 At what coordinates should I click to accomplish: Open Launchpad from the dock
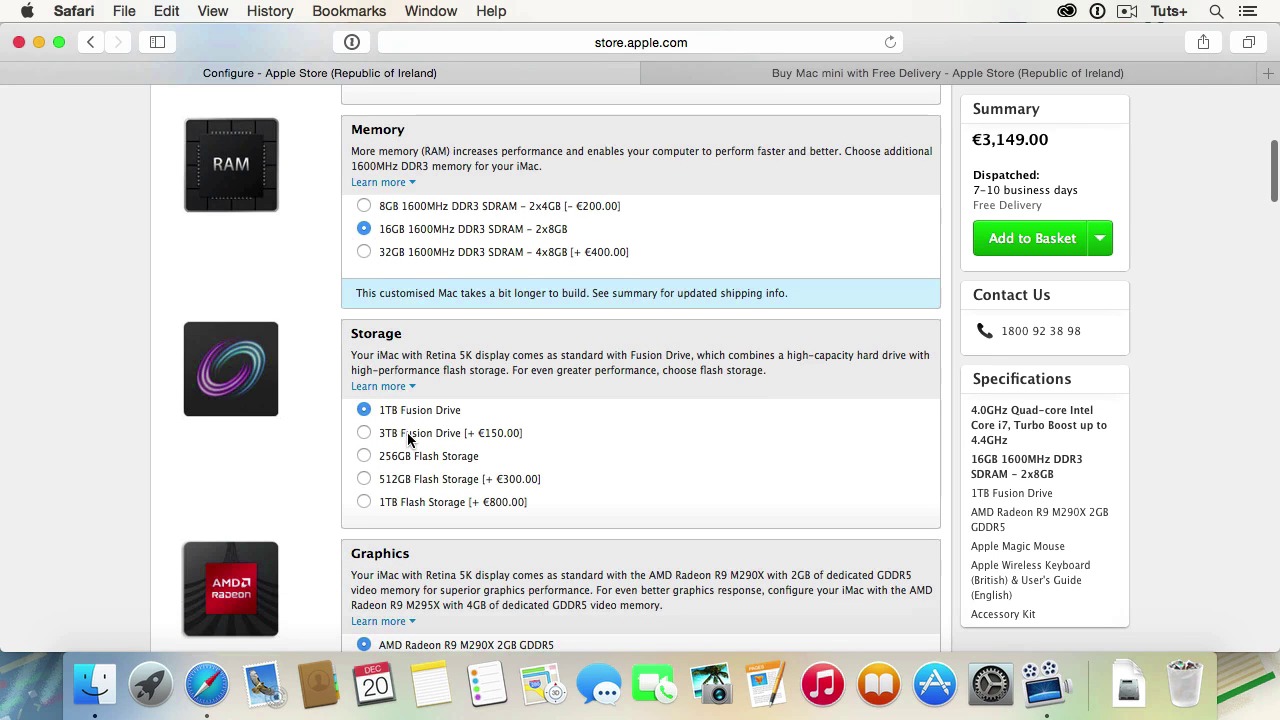click(x=151, y=685)
